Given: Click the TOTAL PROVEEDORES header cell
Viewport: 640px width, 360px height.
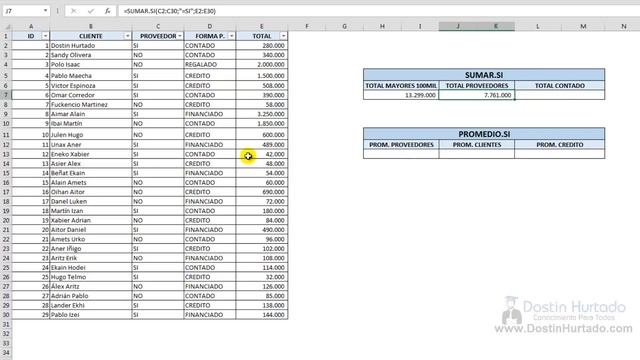Looking at the screenshot, I should click(x=477, y=86).
